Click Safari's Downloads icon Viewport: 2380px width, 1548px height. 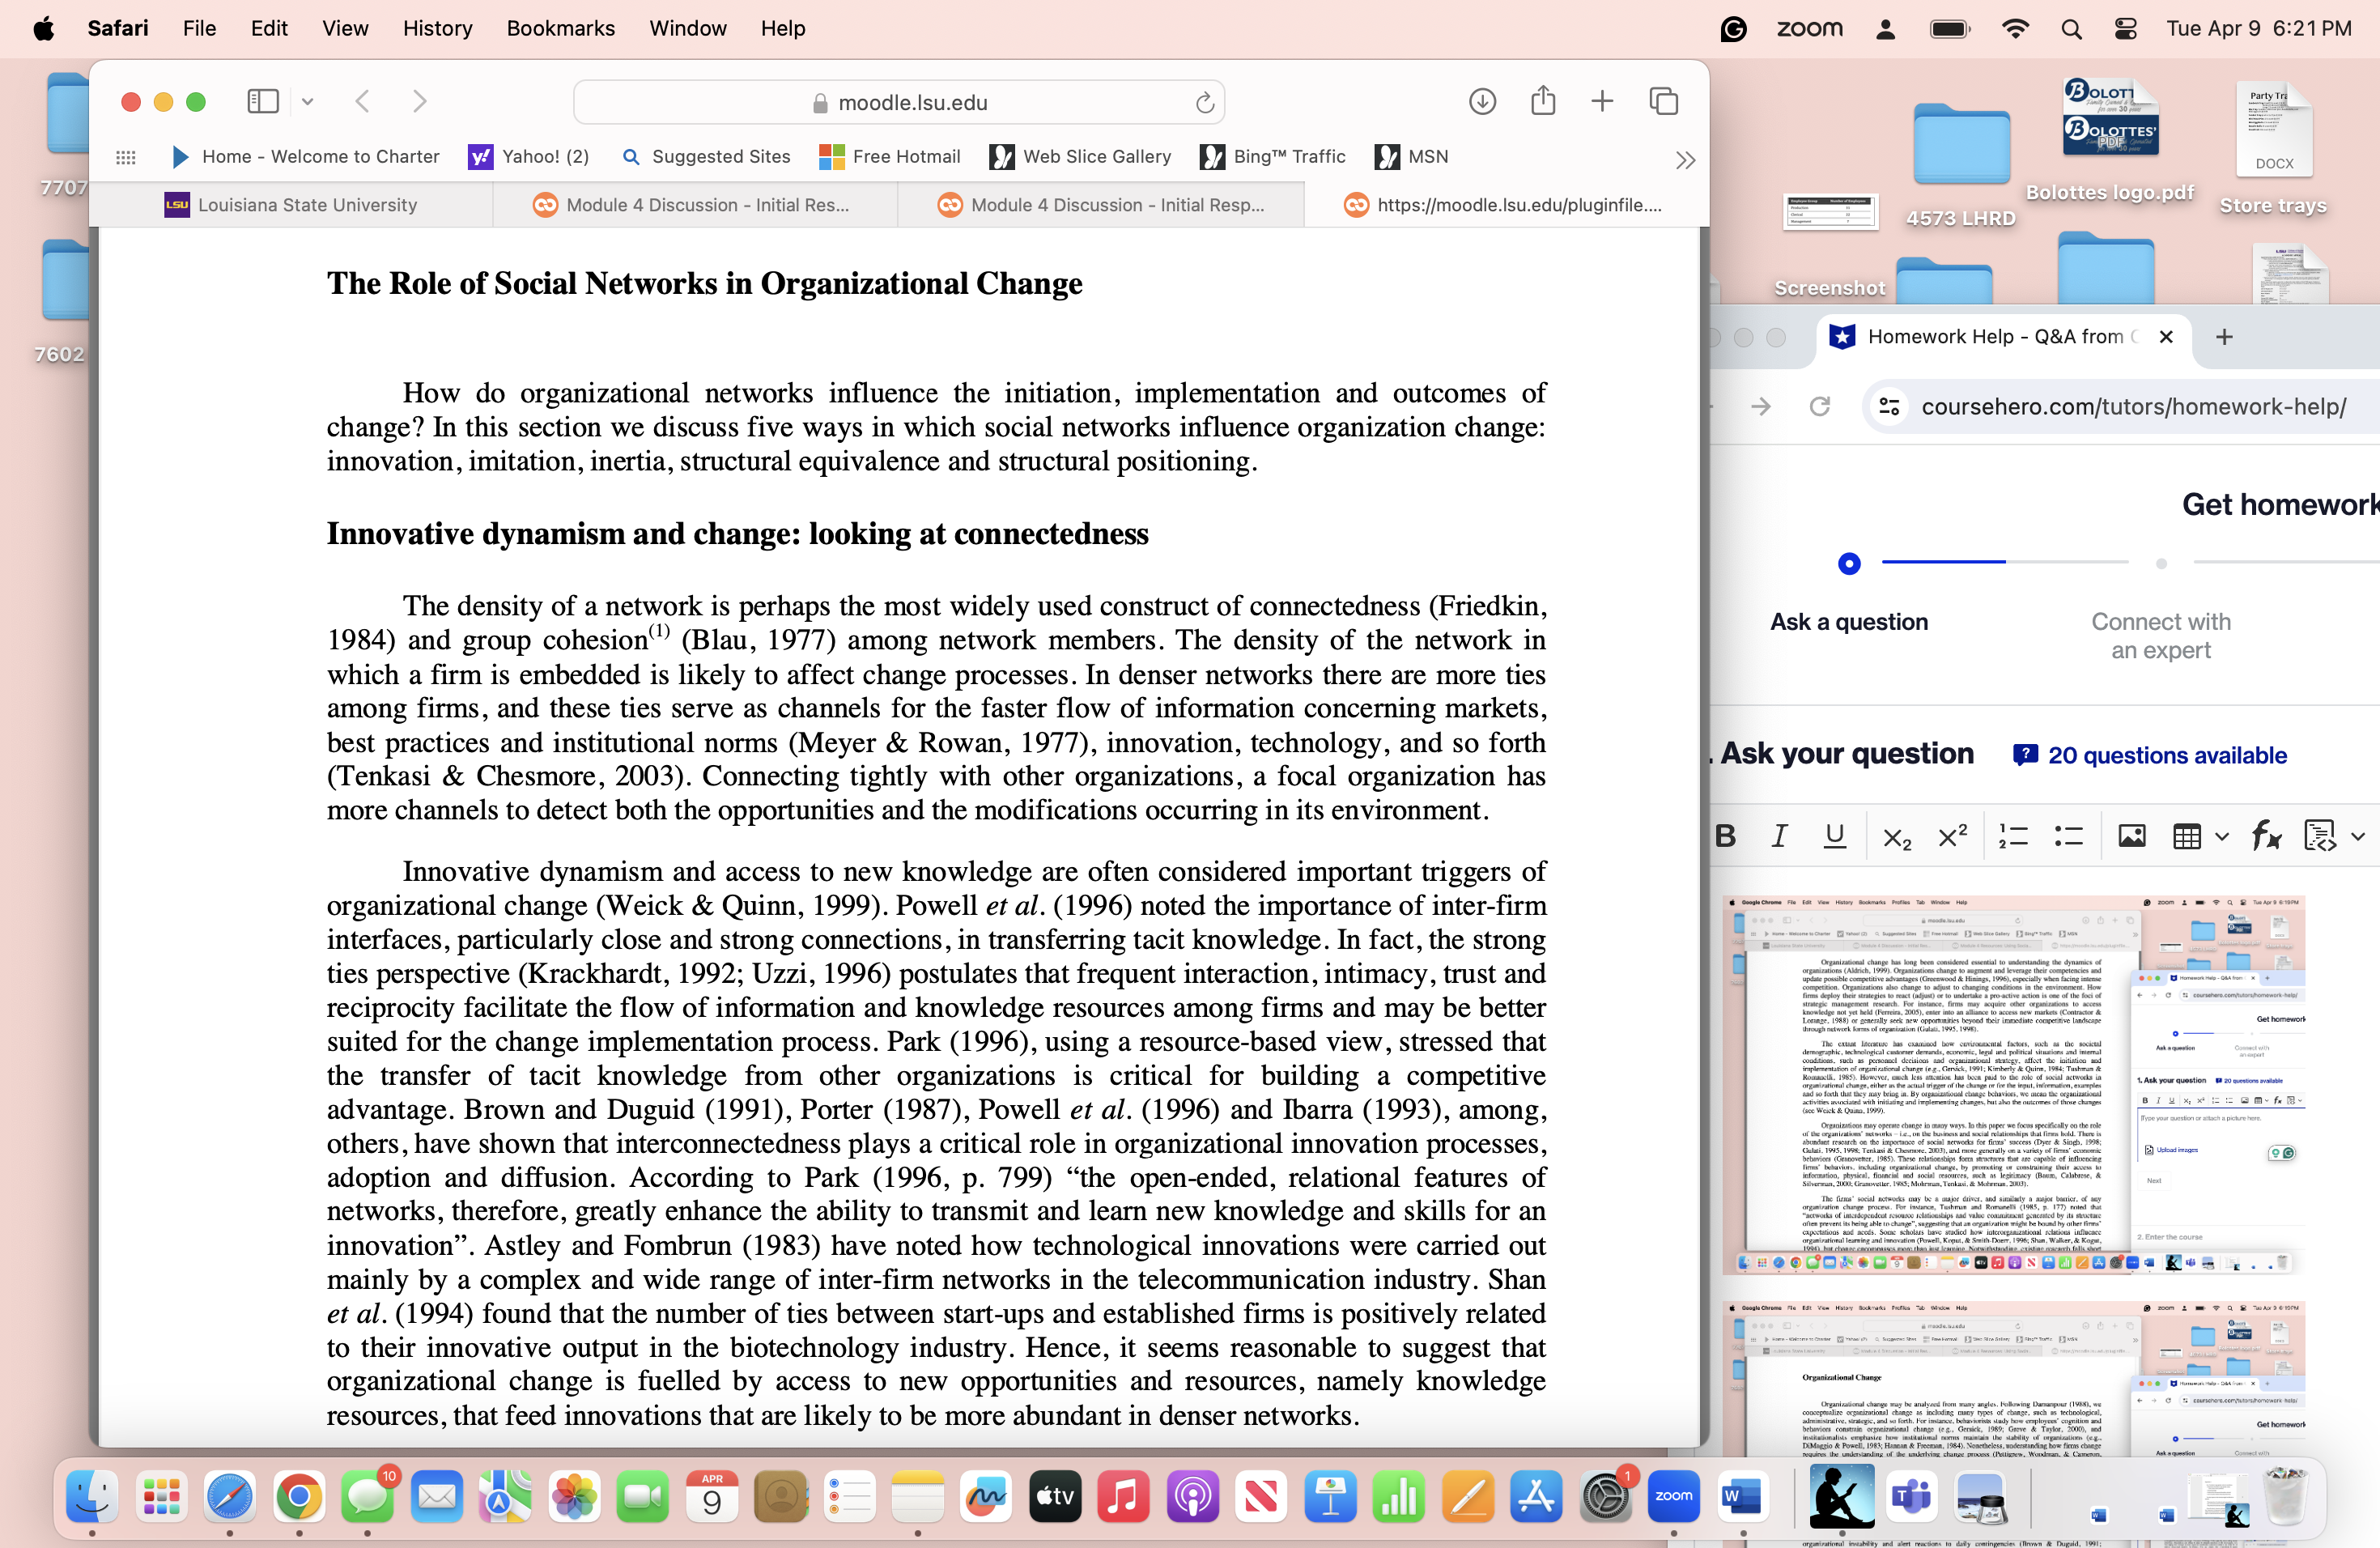coord(1482,101)
